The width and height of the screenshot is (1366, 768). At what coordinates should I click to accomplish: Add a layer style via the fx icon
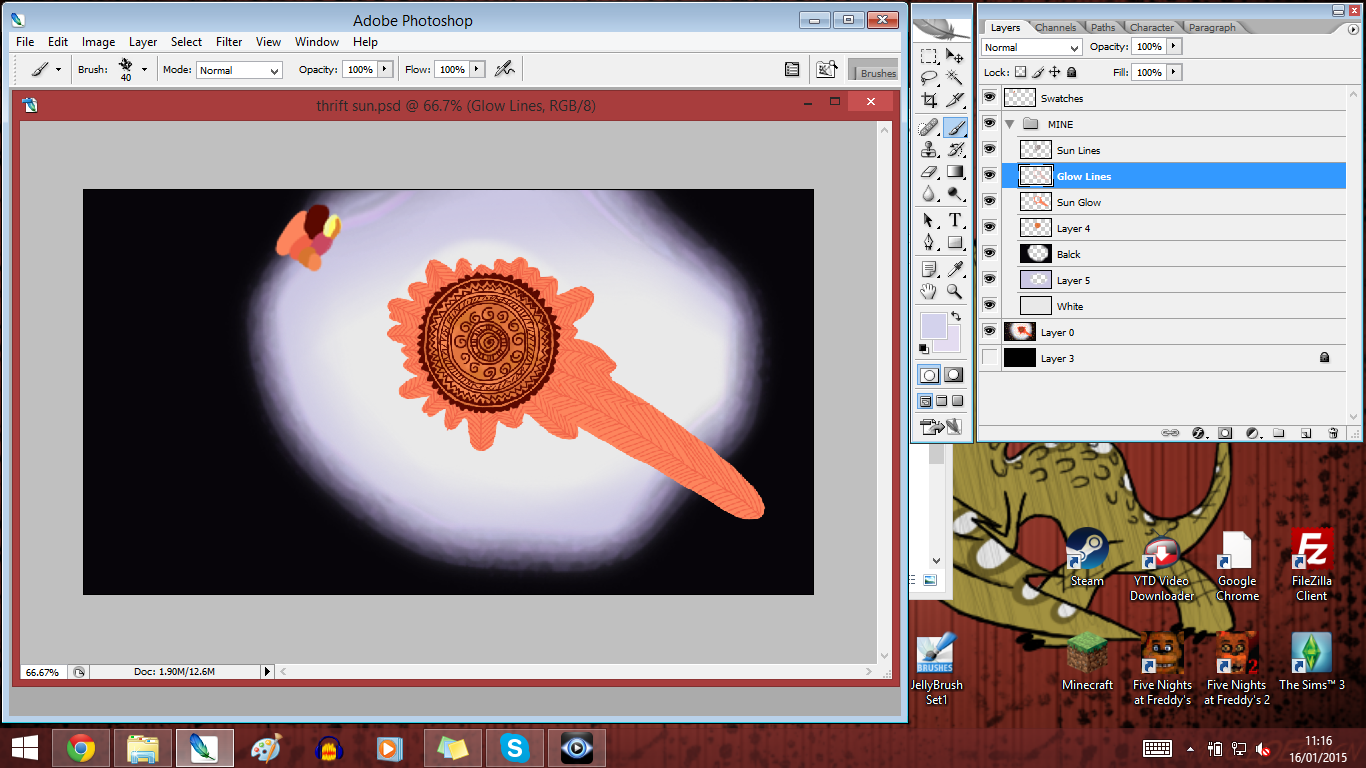pyautogui.click(x=1198, y=432)
